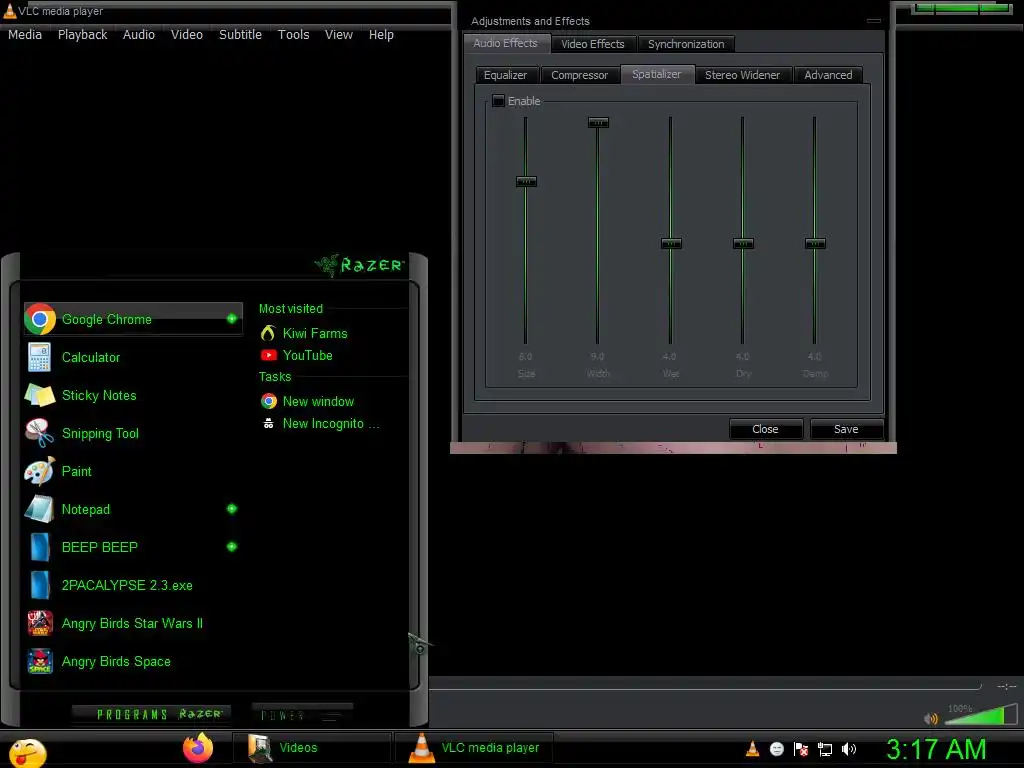Open Action Center flag tray icon

801,749
